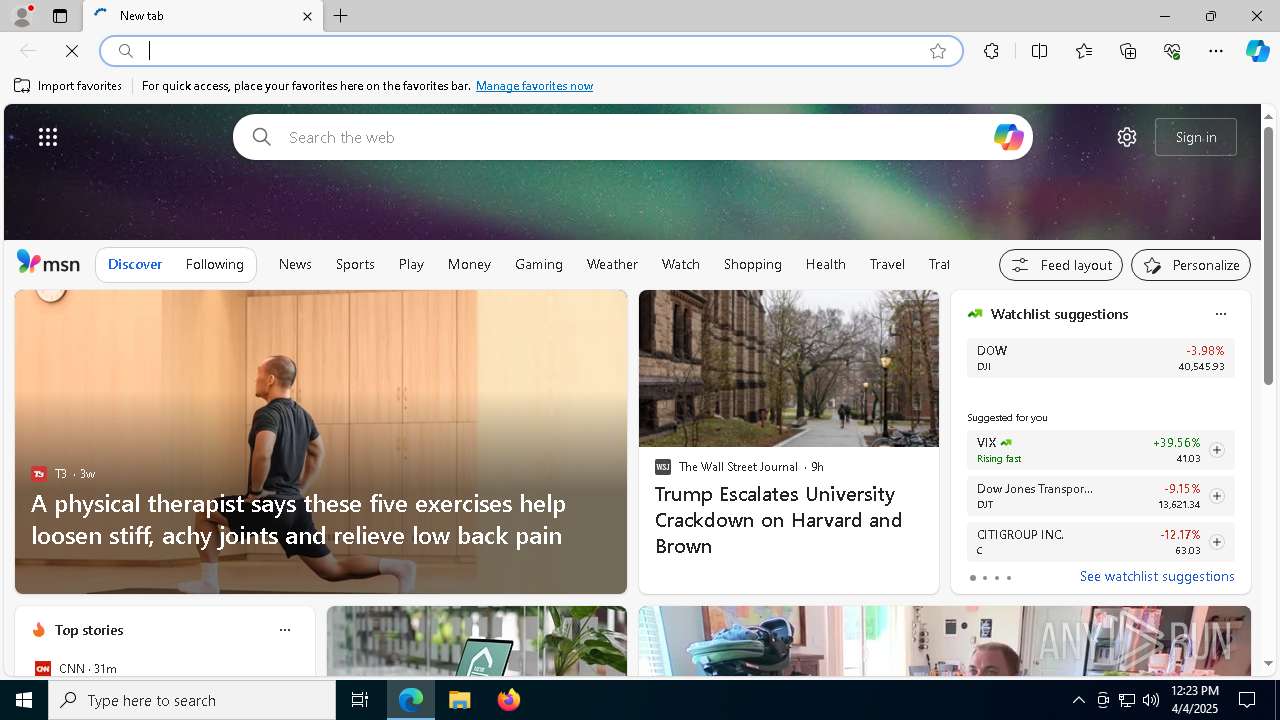Open the Windows Start menu
1280x720 pixels.
24,700
